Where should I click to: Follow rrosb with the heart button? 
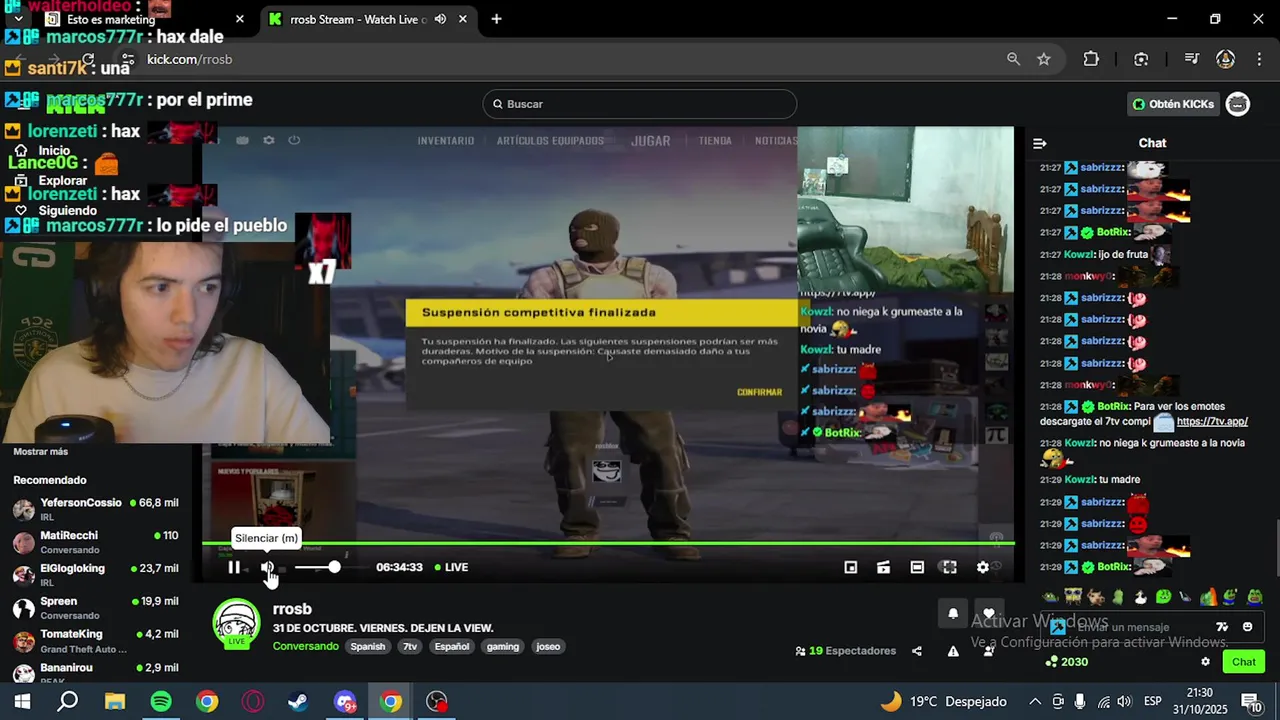click(x=989, y=614)
